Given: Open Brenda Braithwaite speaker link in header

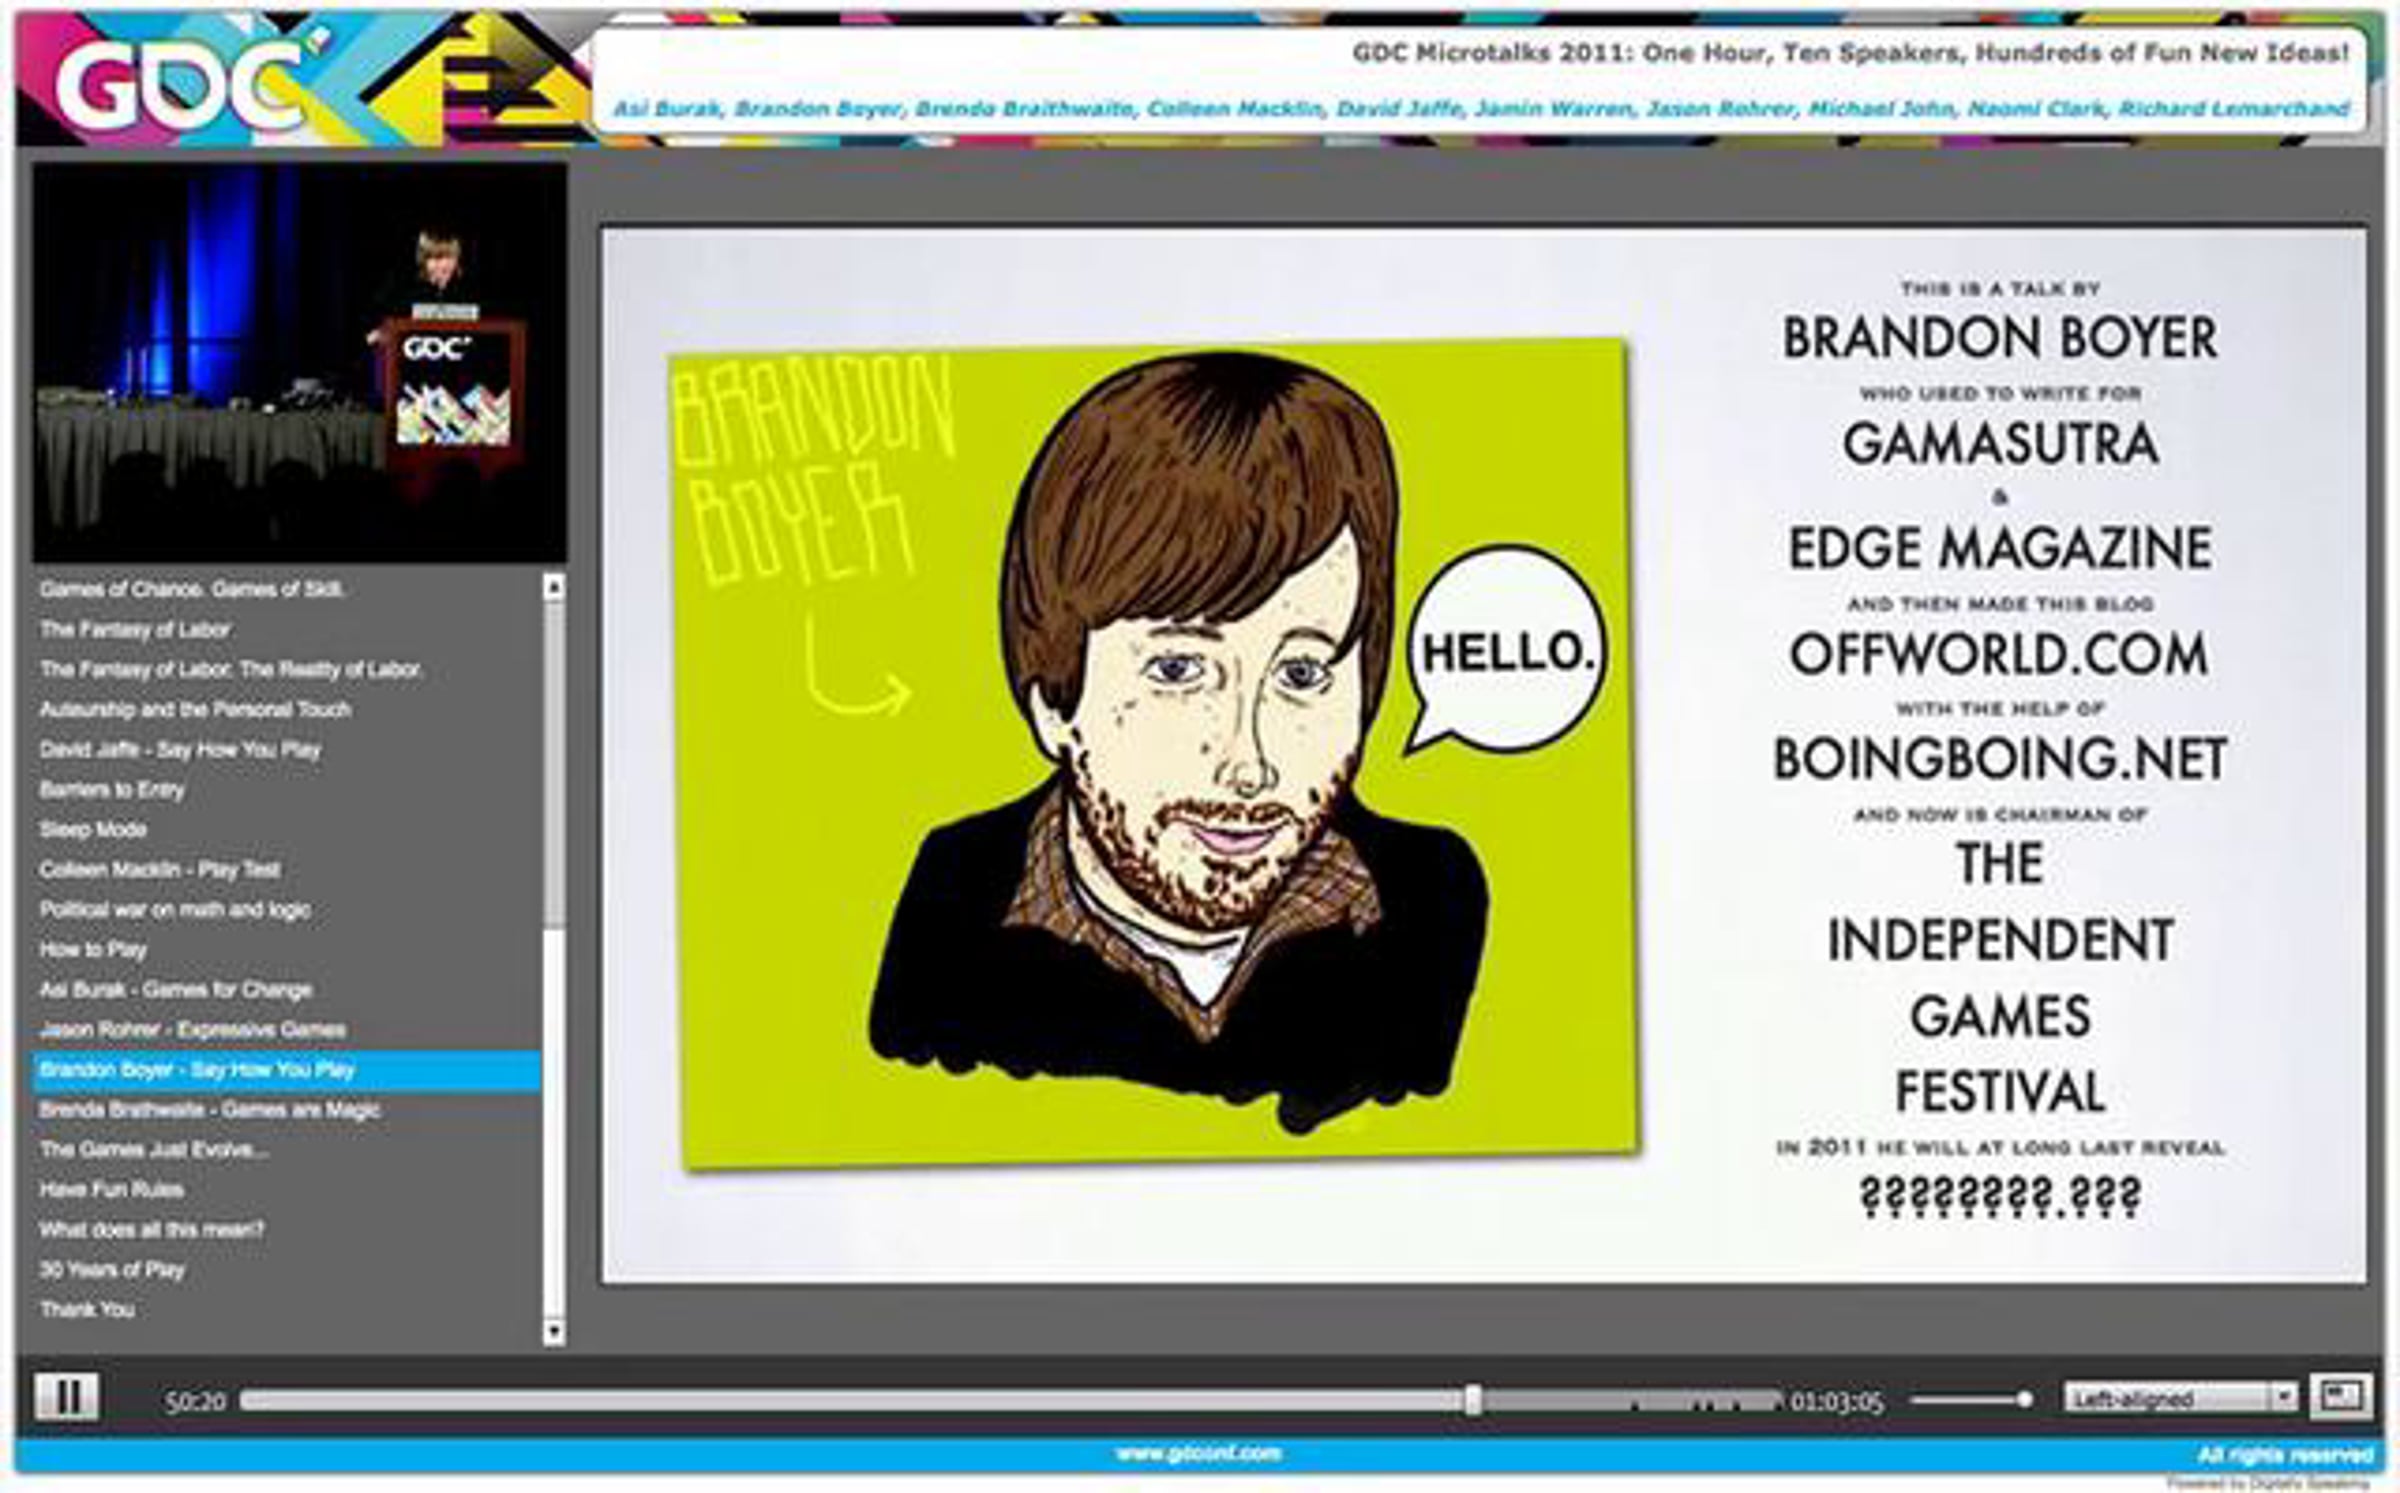Looking at the screenshot, I should tap(1024, 108).
